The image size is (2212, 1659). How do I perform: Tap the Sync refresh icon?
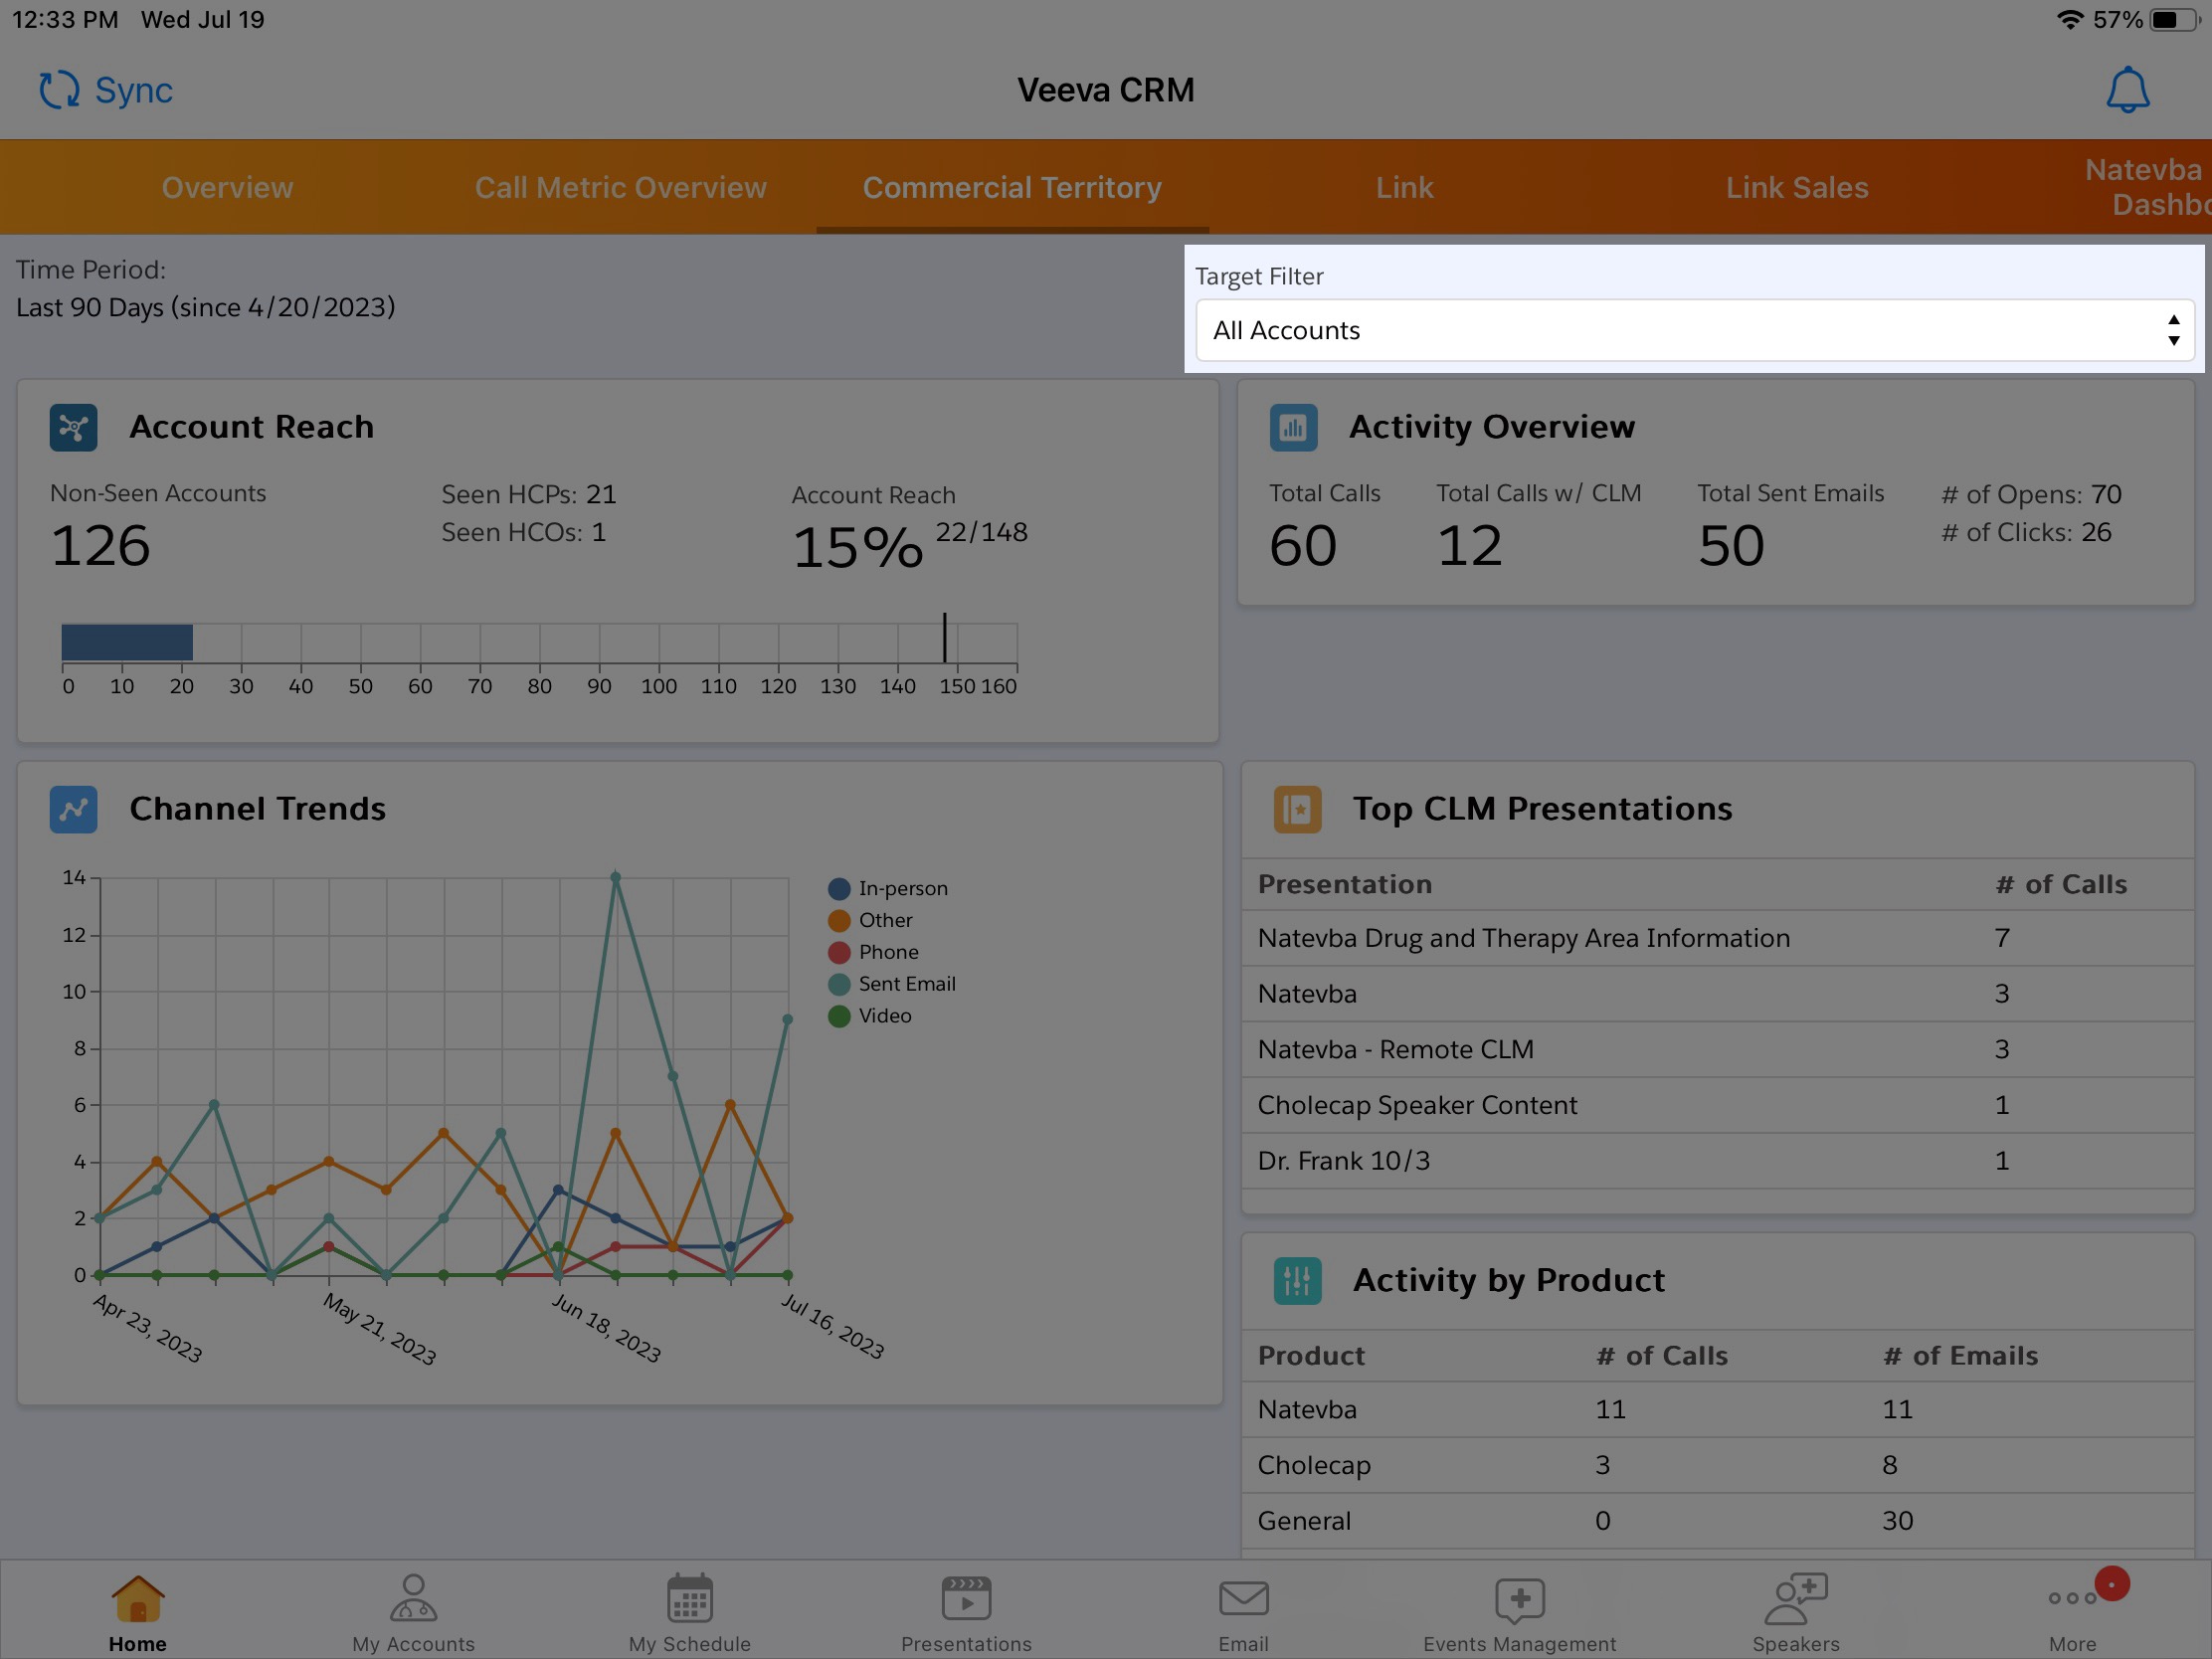[x=59, y=90]
